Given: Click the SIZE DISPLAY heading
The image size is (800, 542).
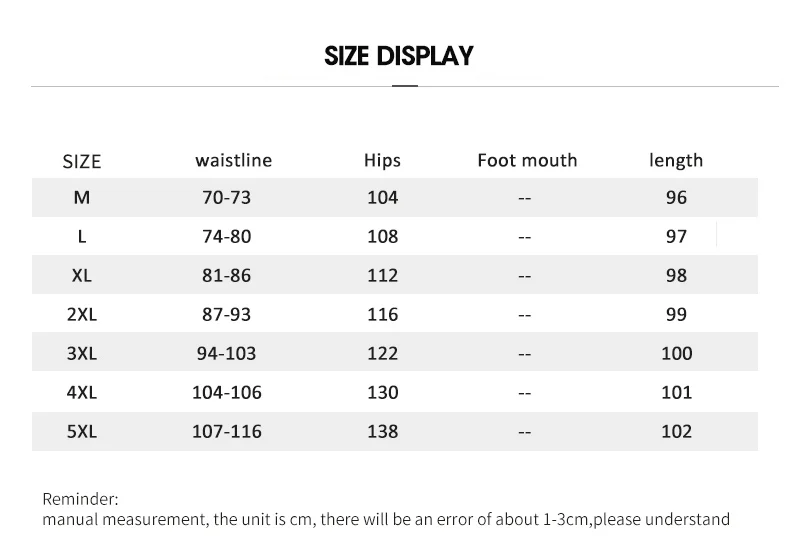Looking at the screenshot, I should [x=398, y=56].
